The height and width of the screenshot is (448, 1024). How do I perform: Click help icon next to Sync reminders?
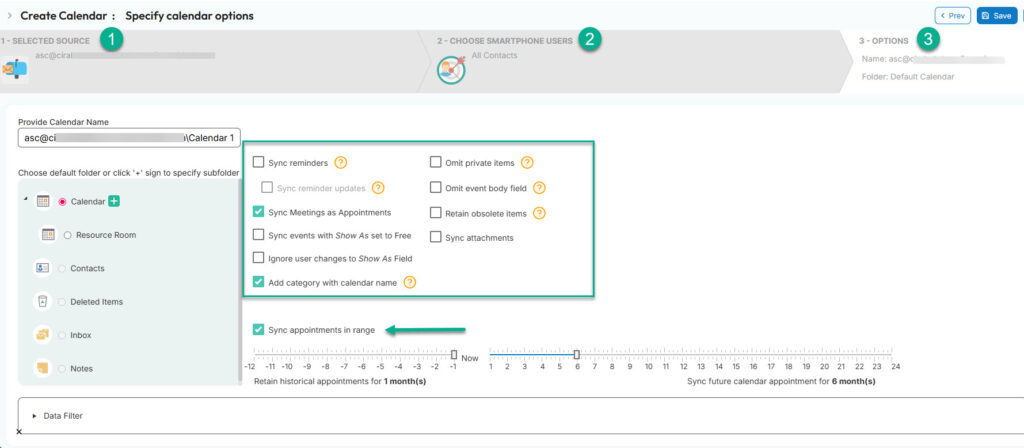(340, 162)
